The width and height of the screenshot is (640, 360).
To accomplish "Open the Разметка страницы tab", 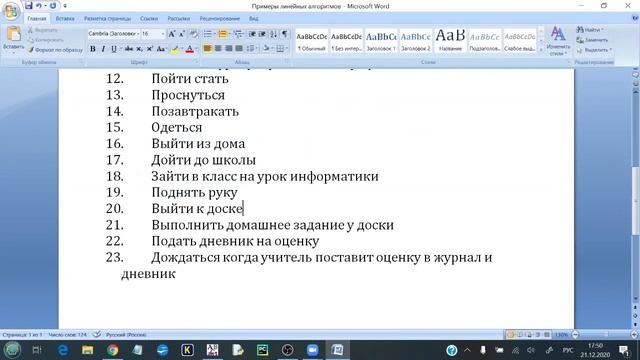I will pyautogui.click(x=108, y=18).
